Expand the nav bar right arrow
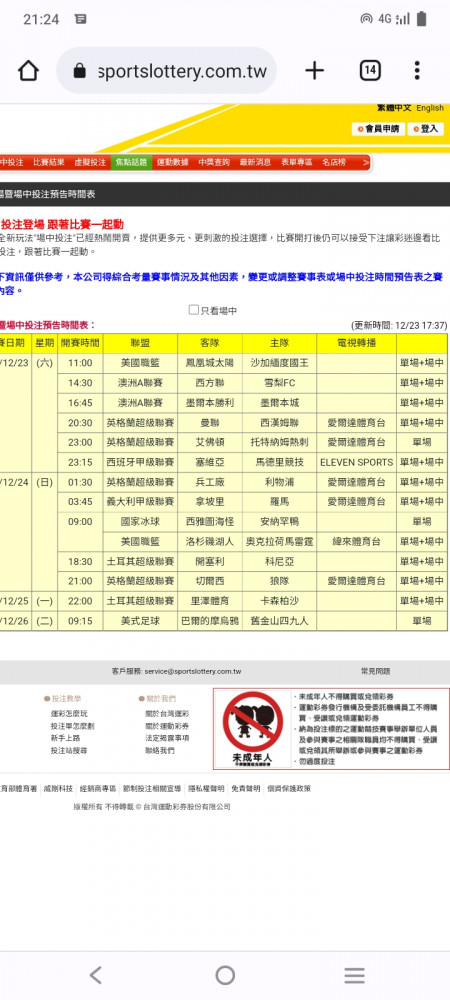The height and width of the screenshot is (1000, 450). pyautogui.click(x=366, y=163)
